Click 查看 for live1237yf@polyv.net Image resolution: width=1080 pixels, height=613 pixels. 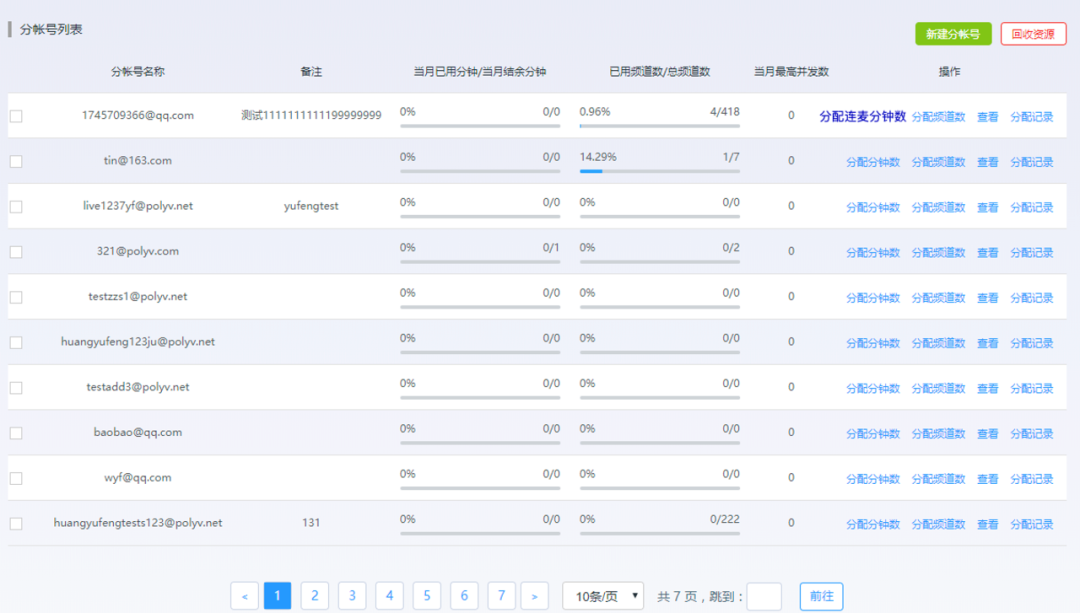pyautogui.click(x=987, y=208)
